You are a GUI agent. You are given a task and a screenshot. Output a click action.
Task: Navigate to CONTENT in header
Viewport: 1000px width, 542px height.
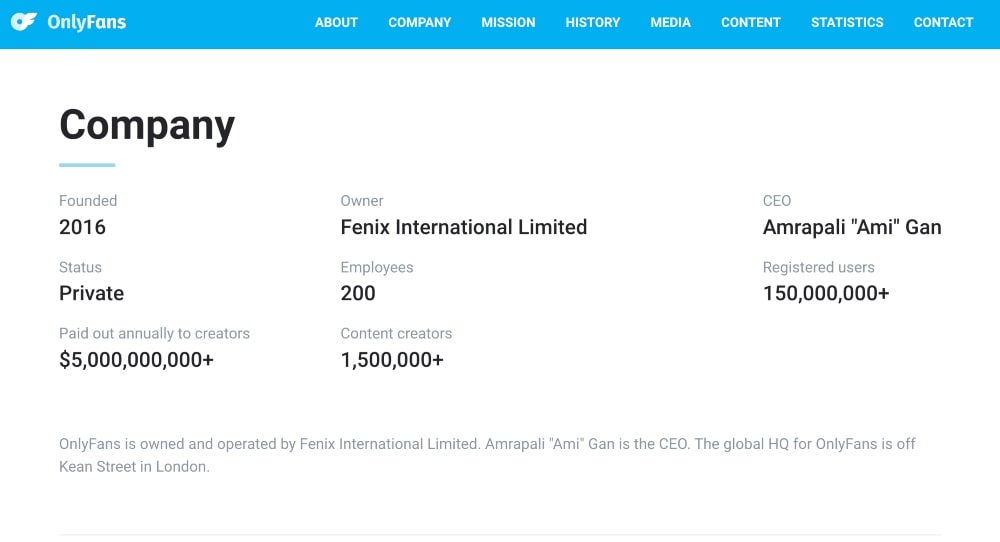751,22
